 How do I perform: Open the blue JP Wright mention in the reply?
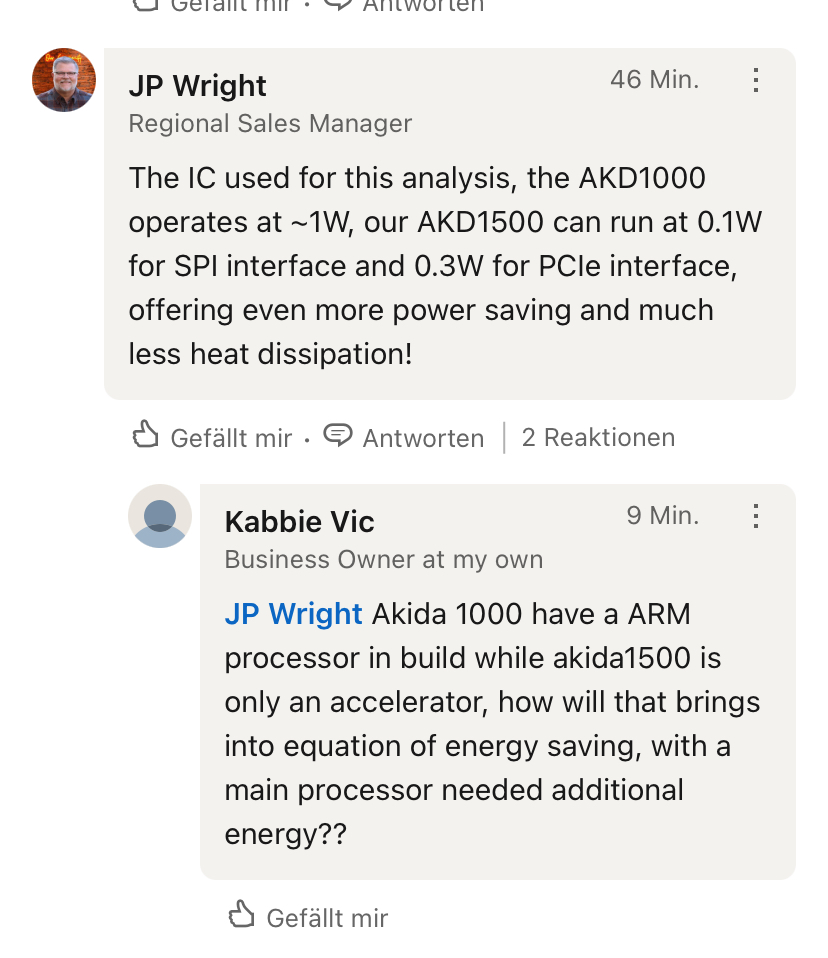point(293,614)
